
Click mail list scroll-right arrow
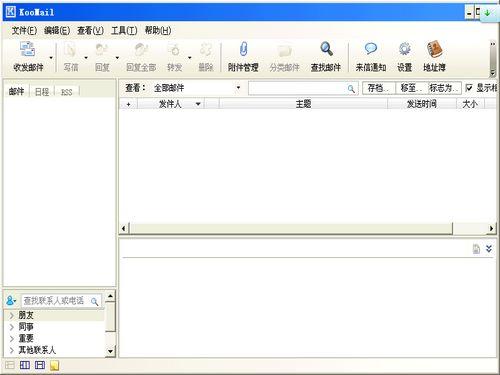pyautogui.click(x=492, y=229)
